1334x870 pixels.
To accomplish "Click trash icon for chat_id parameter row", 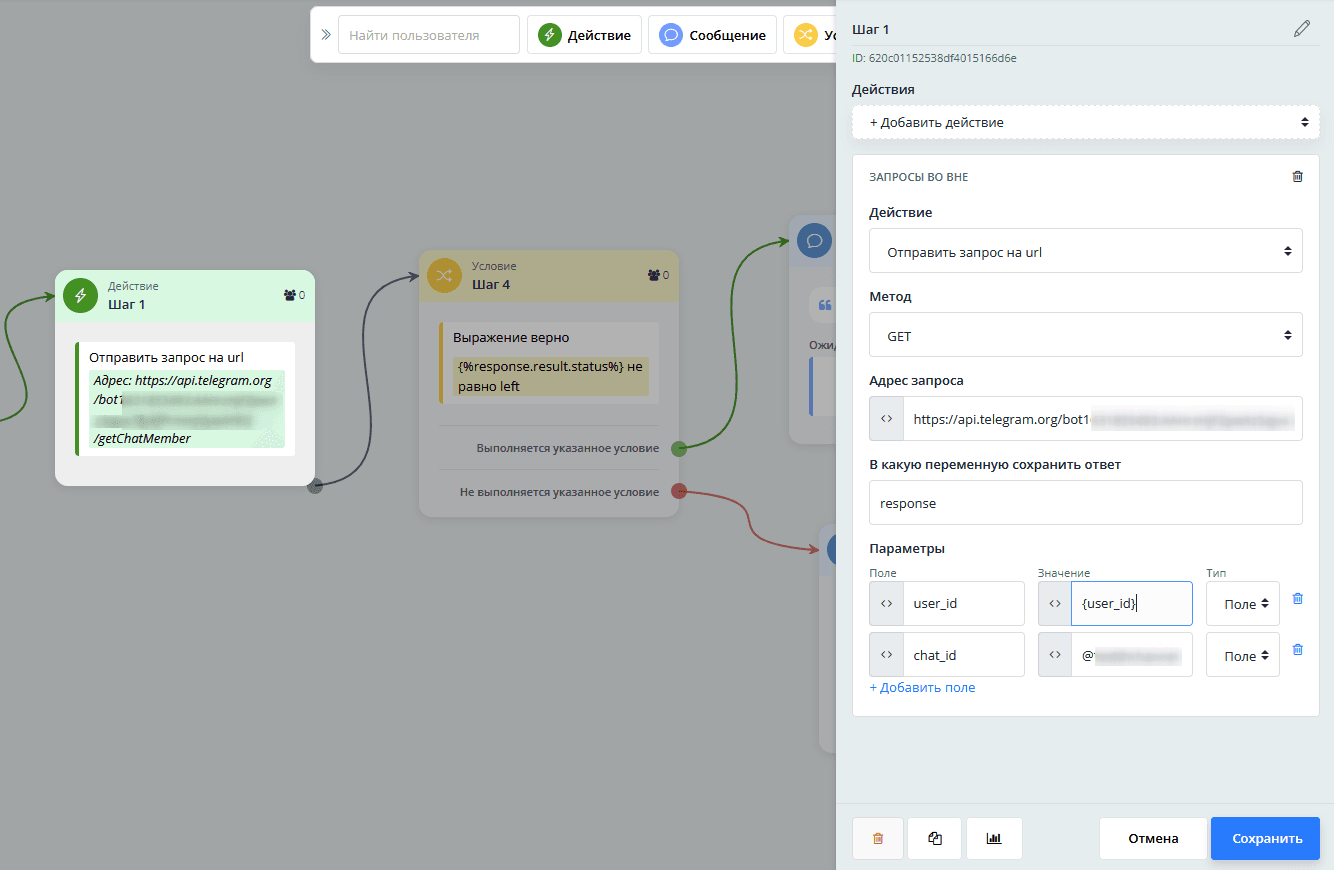I will (1298, 650).
